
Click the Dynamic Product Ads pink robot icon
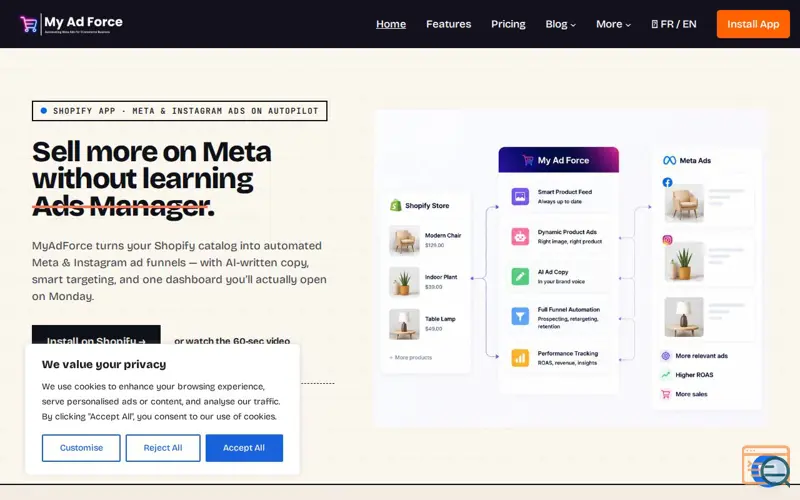click(520, 236)
